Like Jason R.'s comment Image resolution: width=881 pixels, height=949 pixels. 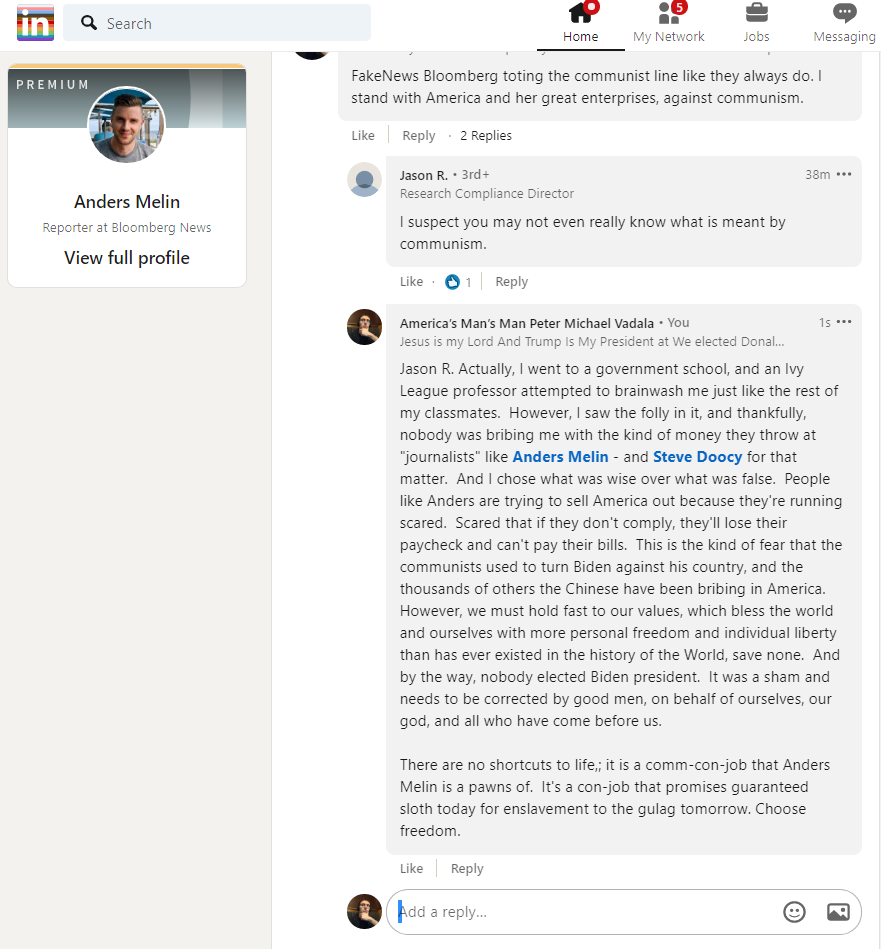click(411, 282)
